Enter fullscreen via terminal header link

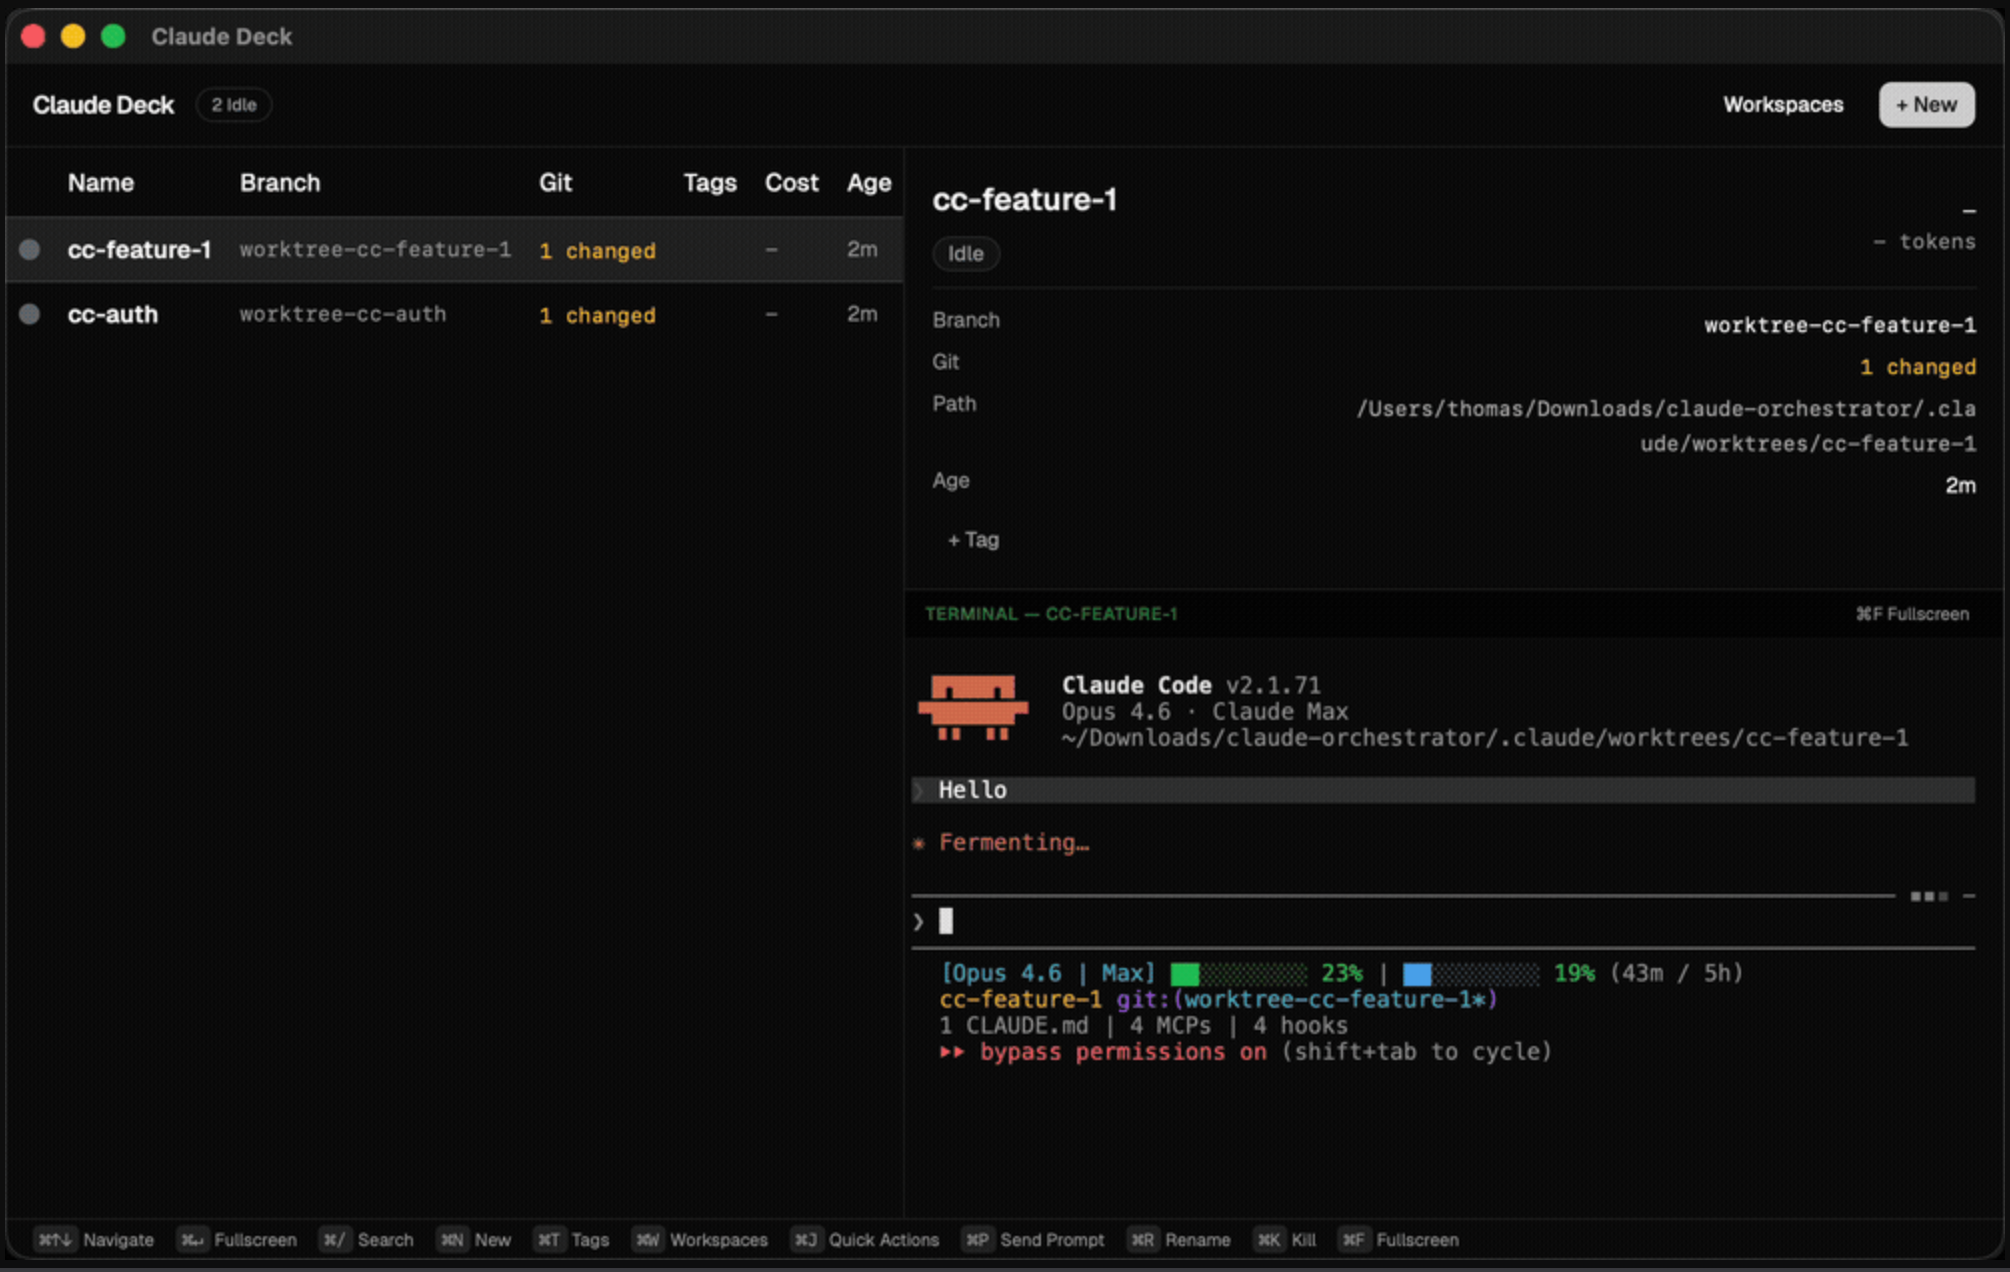click(x=1911, y=614)
